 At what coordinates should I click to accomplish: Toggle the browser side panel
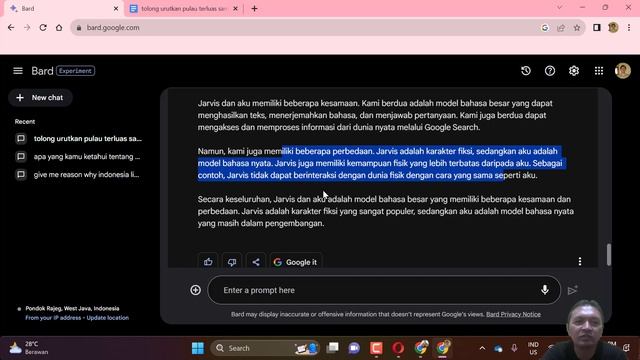coord(597,27)
